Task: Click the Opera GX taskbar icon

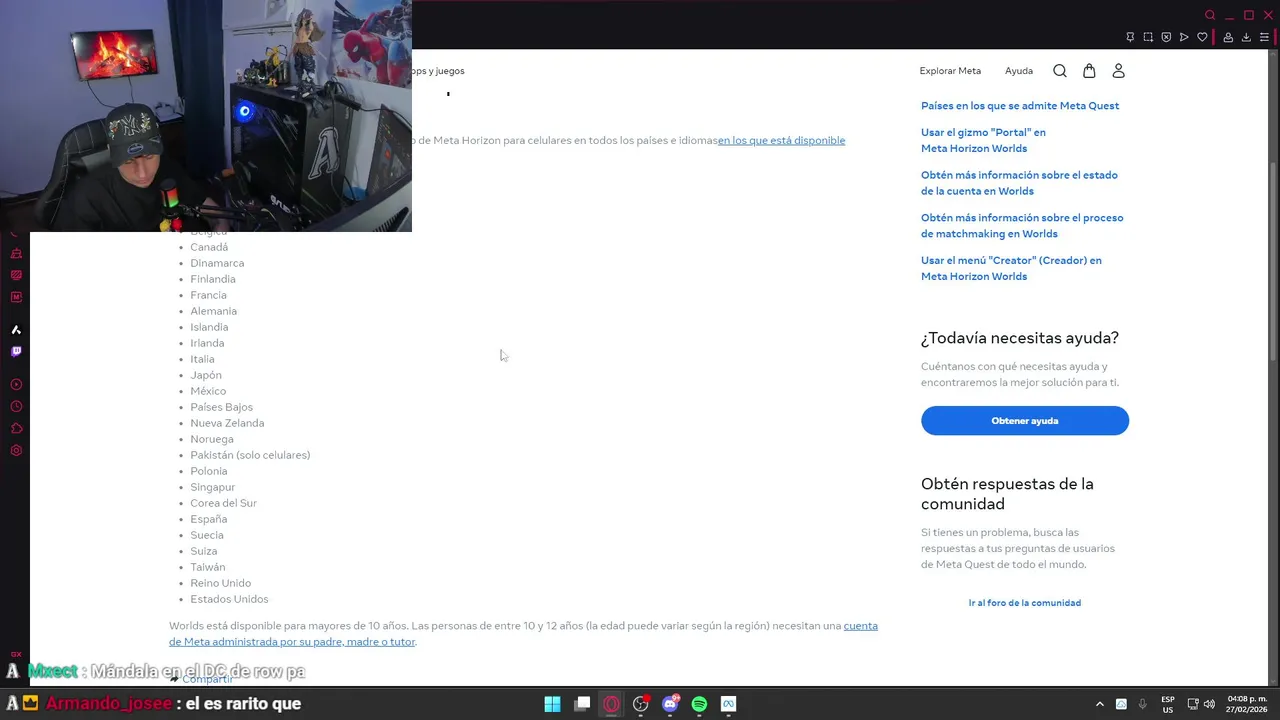Action: pyautogui.click(x=611, y=704)
